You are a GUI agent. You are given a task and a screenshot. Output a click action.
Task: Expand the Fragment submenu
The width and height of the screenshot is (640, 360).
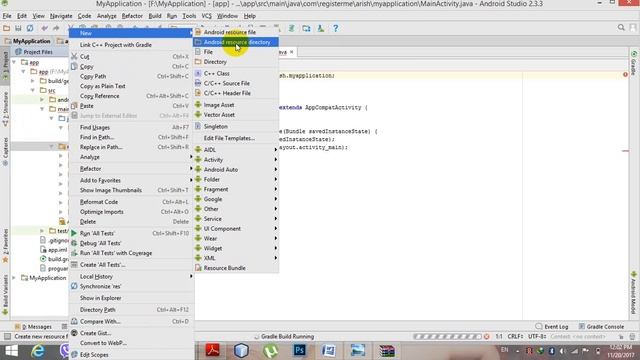(x=236, y=189)
